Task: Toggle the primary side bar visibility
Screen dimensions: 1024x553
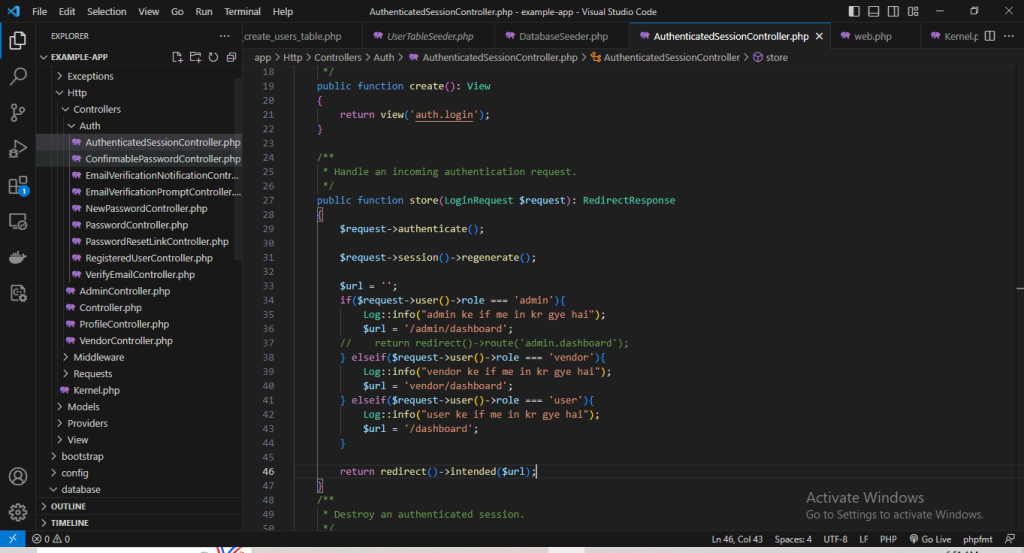Action: coord(853,11)
